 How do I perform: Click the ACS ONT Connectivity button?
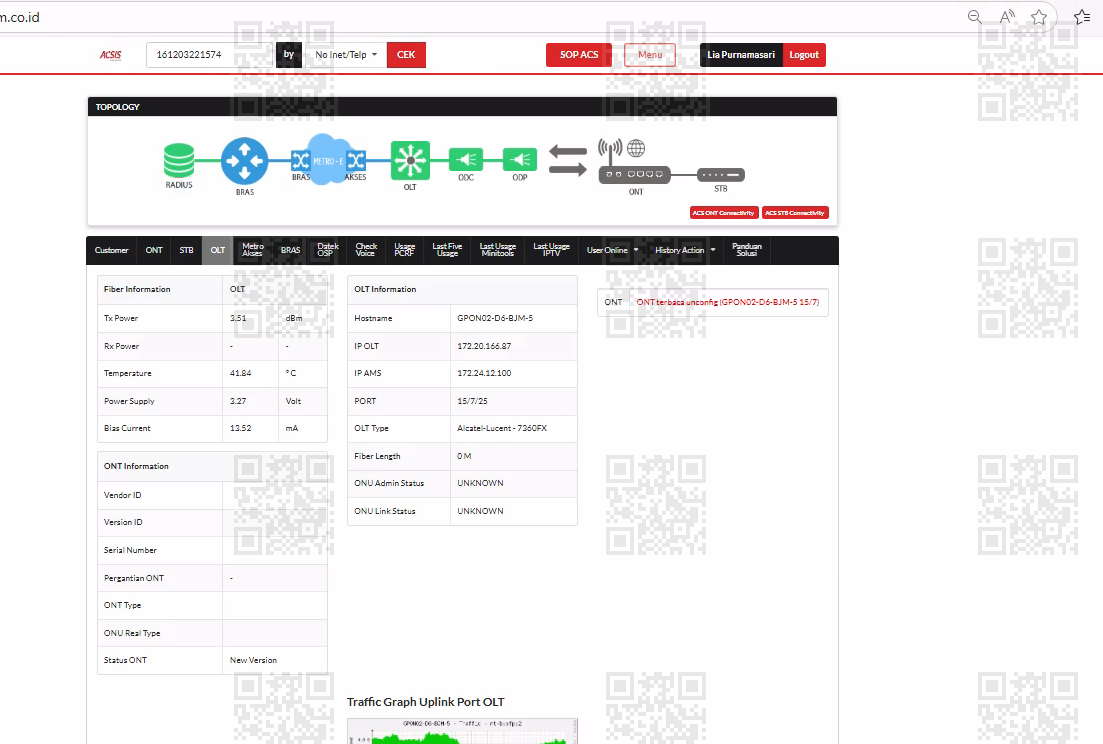(724, 213)
